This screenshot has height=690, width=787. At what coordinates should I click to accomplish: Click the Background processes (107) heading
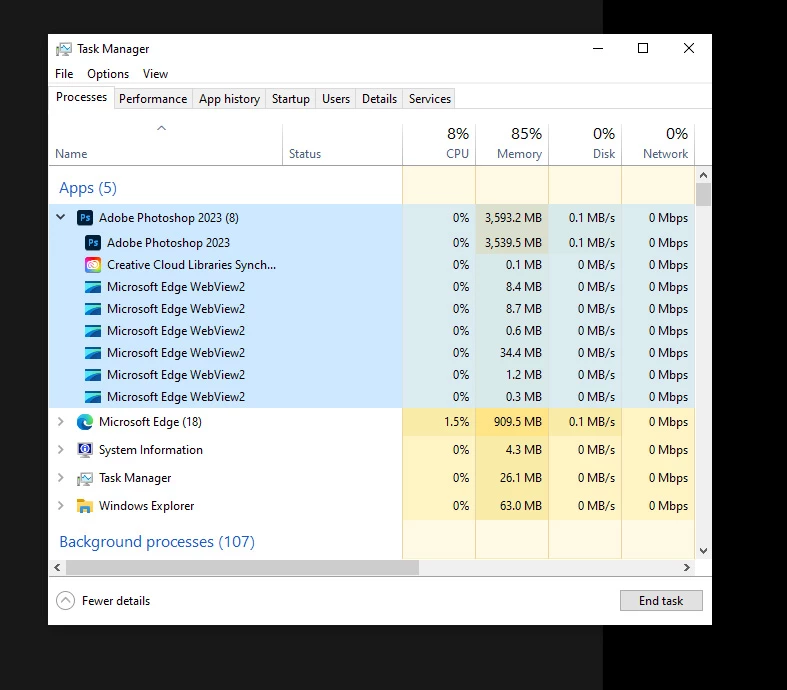coord(157,542)
